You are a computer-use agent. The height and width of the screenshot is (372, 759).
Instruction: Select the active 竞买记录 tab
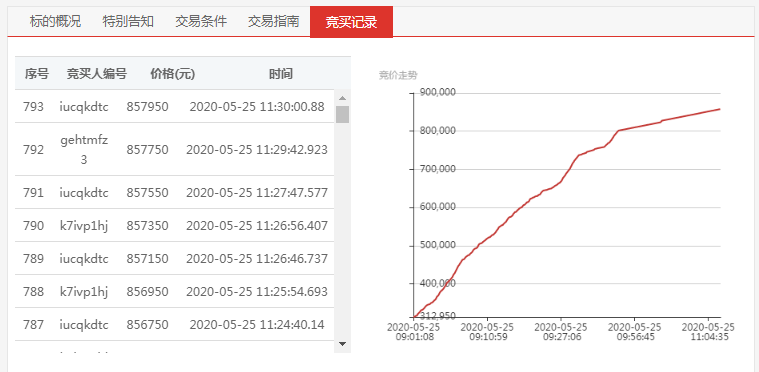(x=351, y=22)
